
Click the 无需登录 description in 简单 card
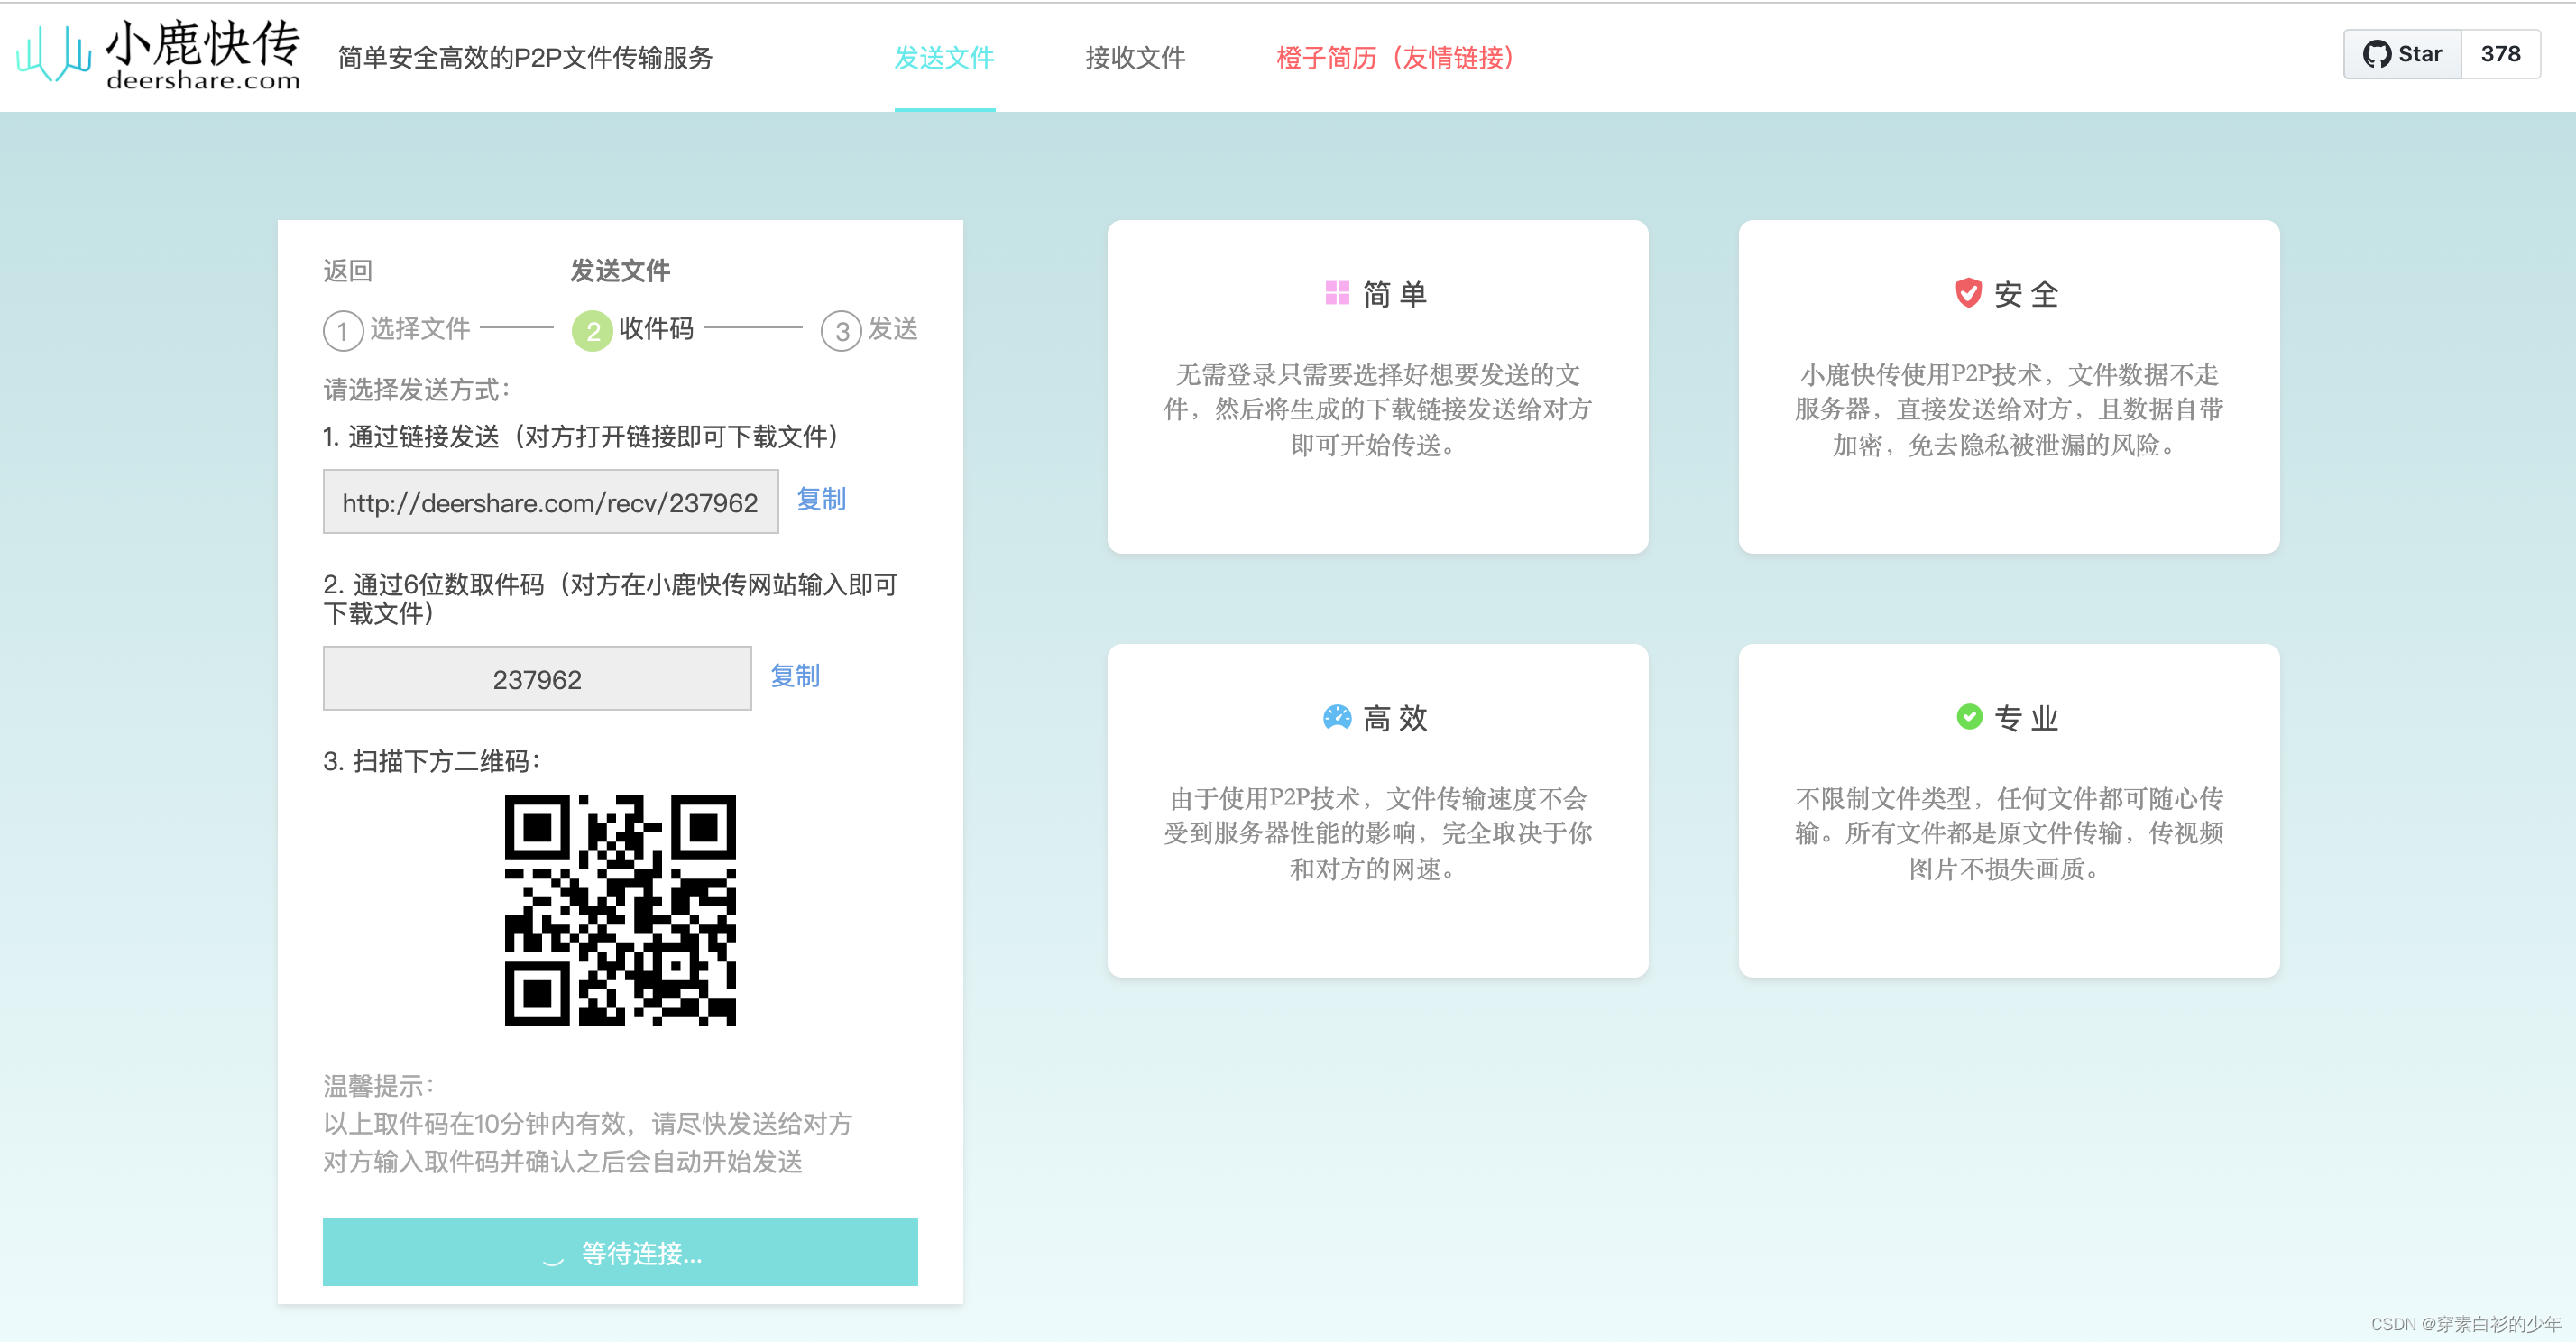point(1378,410)
